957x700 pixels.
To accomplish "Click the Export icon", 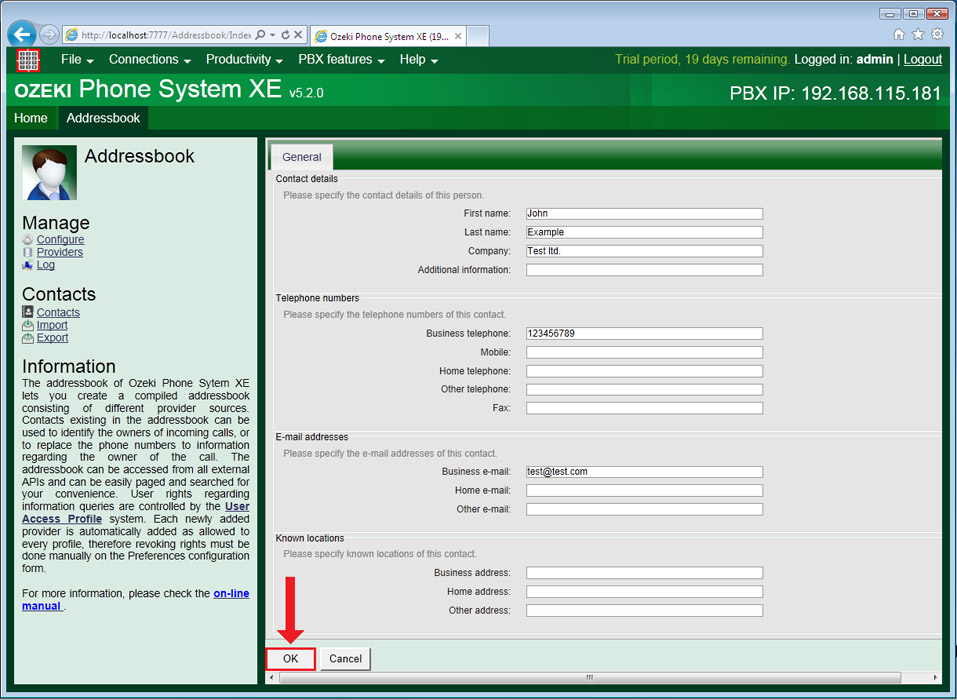I will point(27,338).
